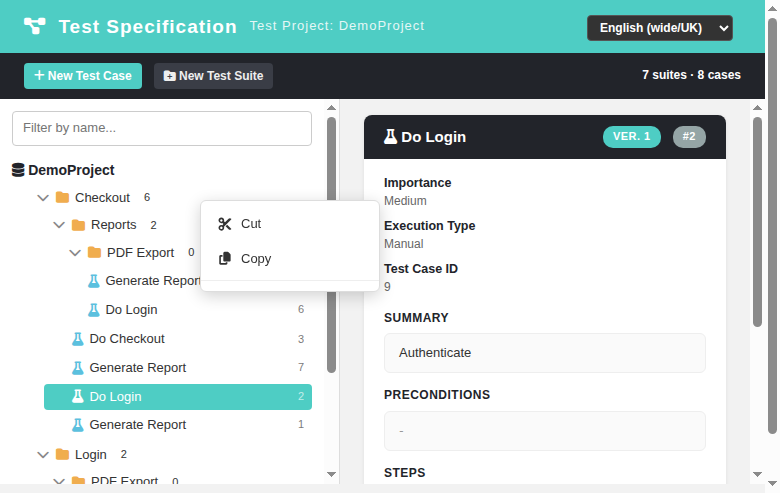Collapse the Reports suite chevron

(59, 225)
